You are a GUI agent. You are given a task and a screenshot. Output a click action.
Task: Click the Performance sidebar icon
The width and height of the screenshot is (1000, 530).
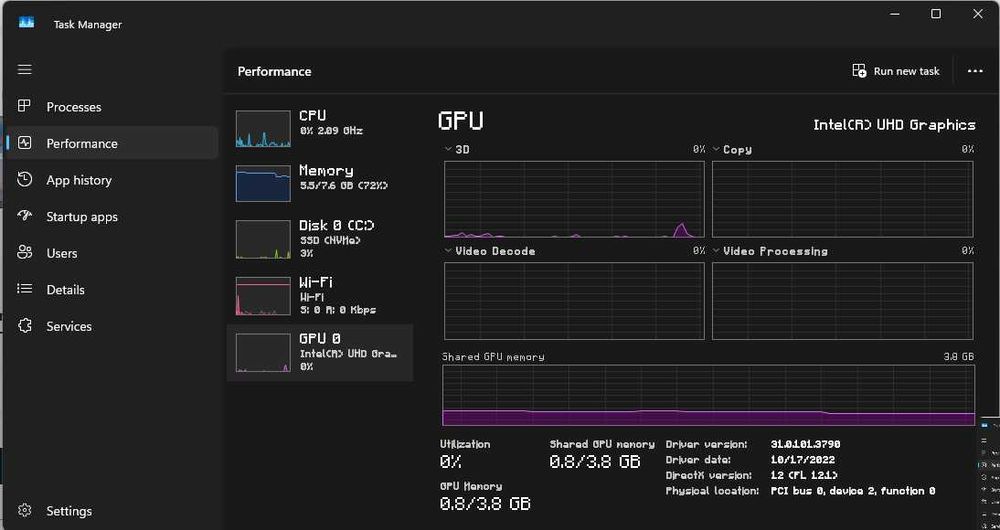point(24,143)
